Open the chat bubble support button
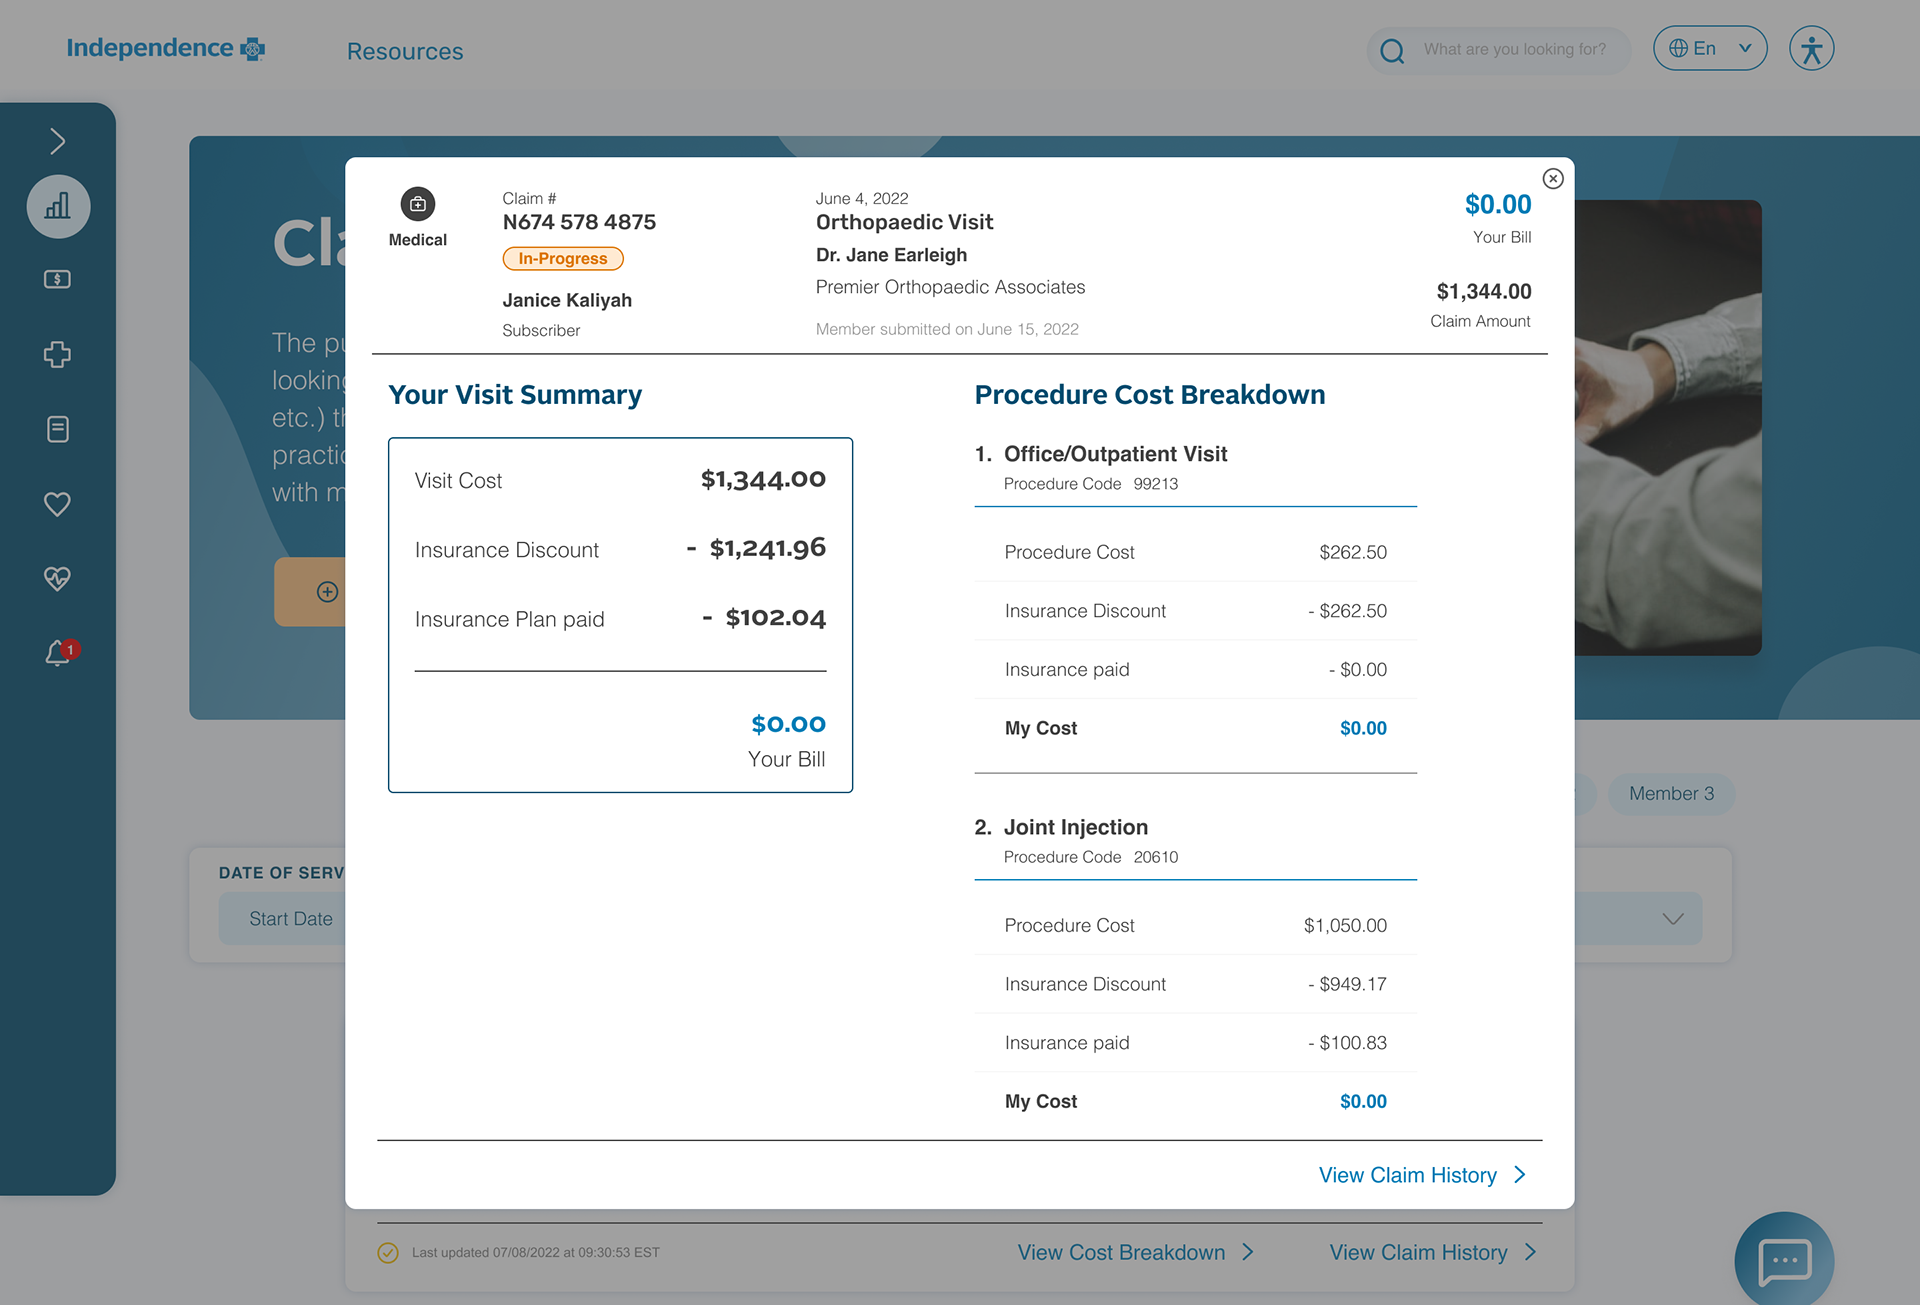 1784,1261
